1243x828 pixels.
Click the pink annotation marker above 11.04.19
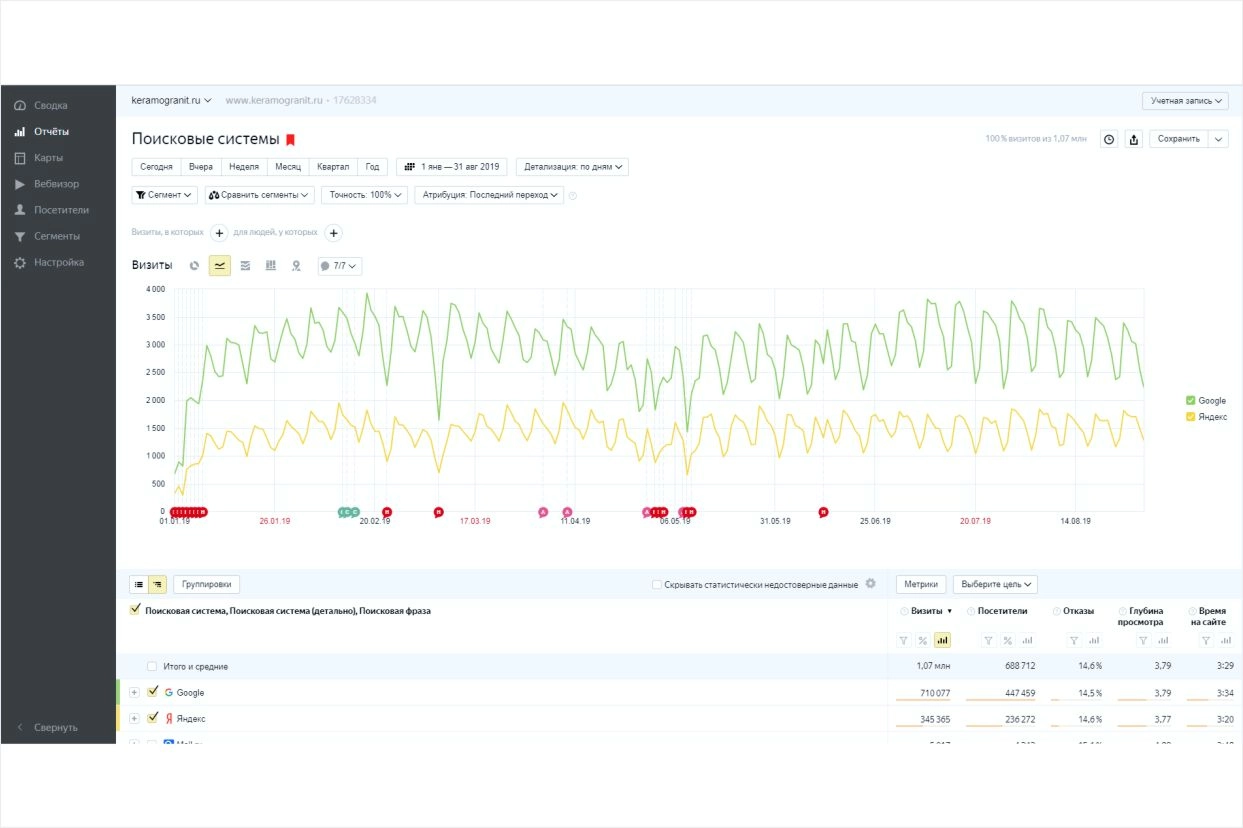point(567,512)
